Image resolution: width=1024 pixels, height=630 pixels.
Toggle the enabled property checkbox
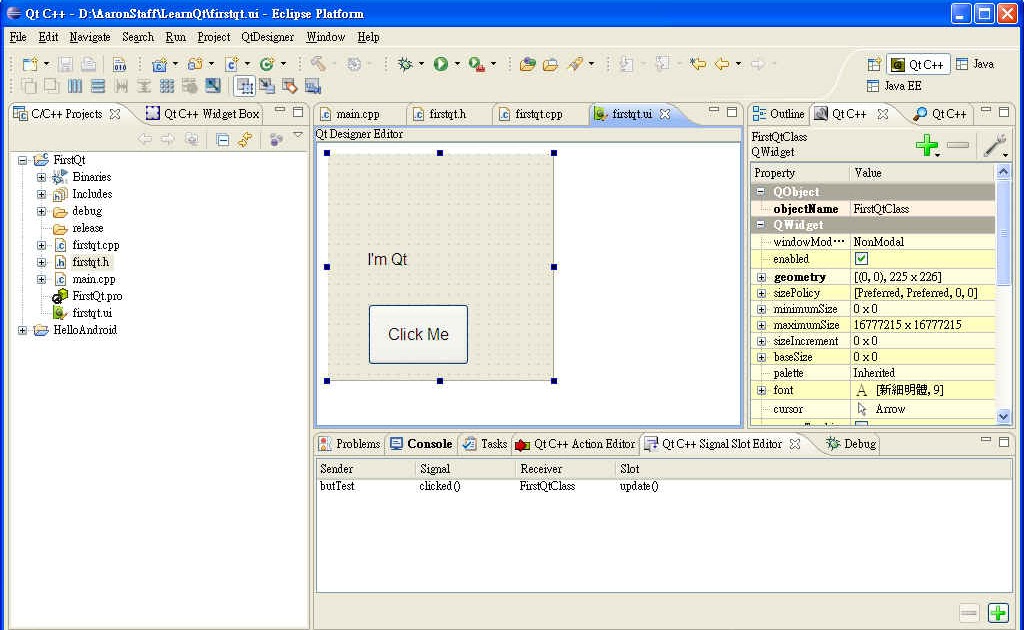tap(861, 259)
